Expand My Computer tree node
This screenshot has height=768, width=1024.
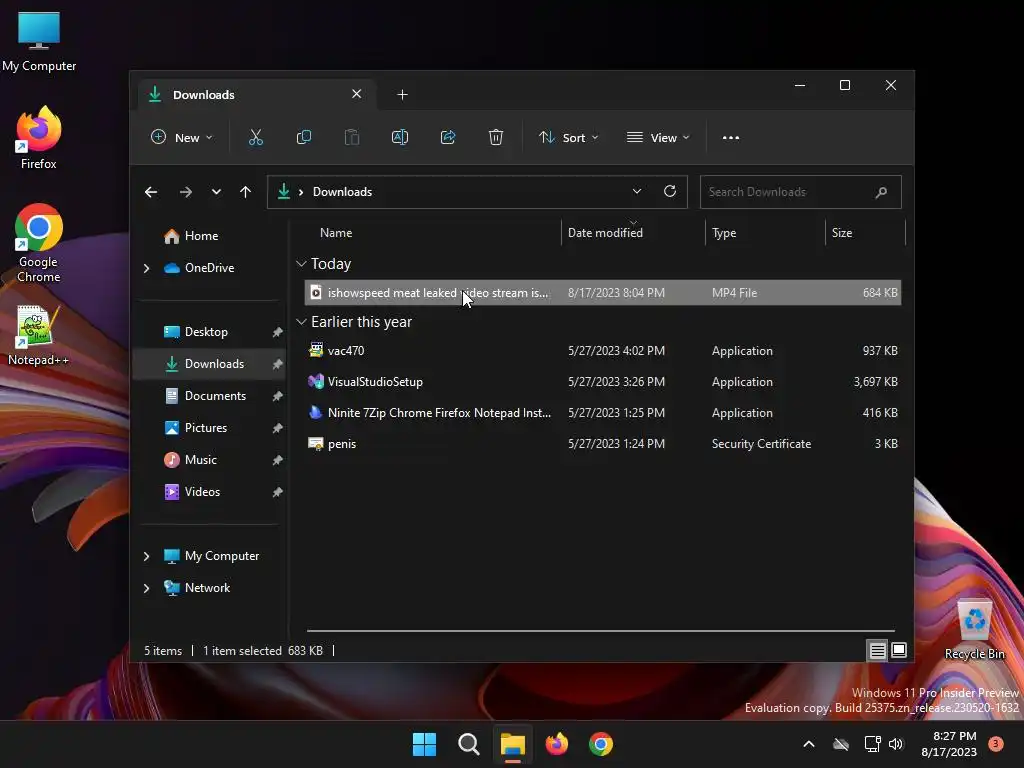click(x=146, y=556)
